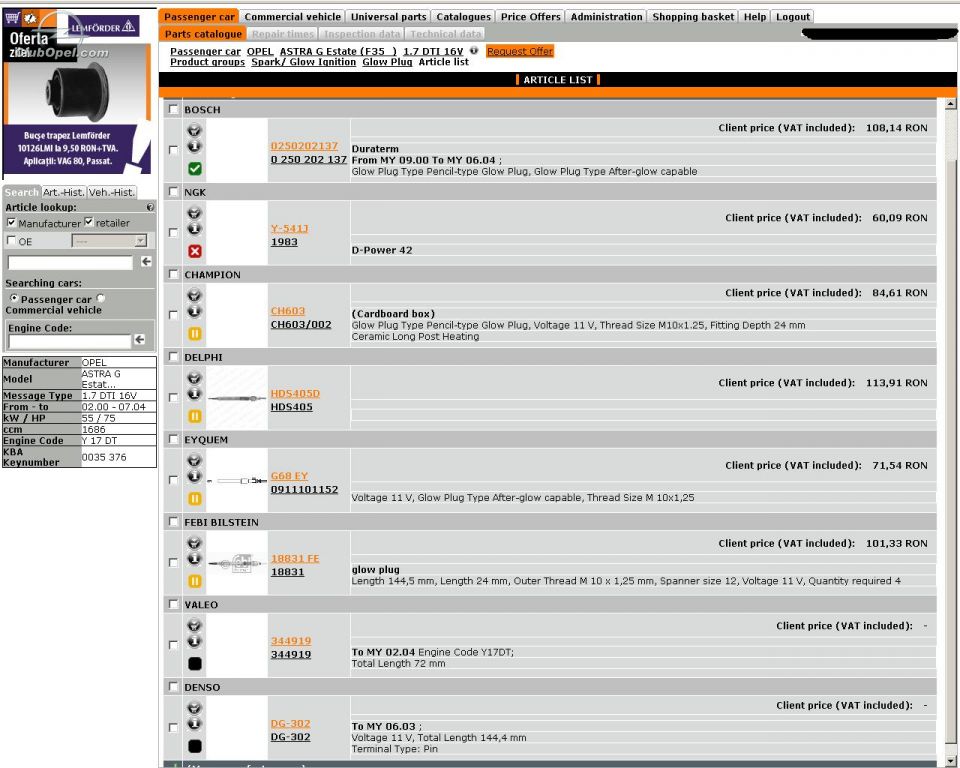This screenshot has height=768, width=960.
Task: Add DENSO DG-302 to basket icon
Action: point(194,708)
